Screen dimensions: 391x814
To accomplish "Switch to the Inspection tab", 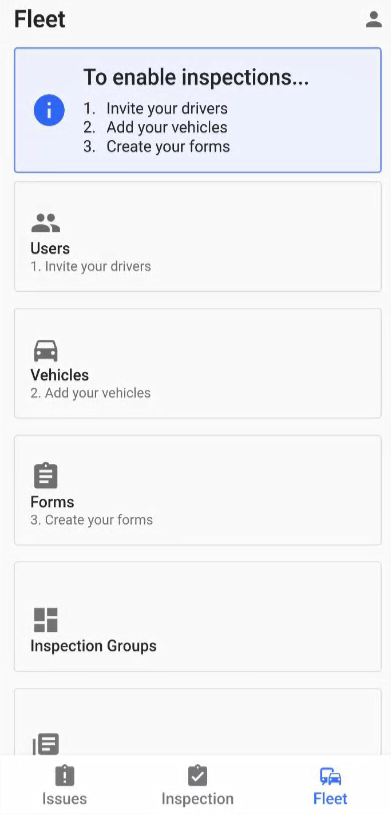I will pyautogui.click(x=197, y=786).
